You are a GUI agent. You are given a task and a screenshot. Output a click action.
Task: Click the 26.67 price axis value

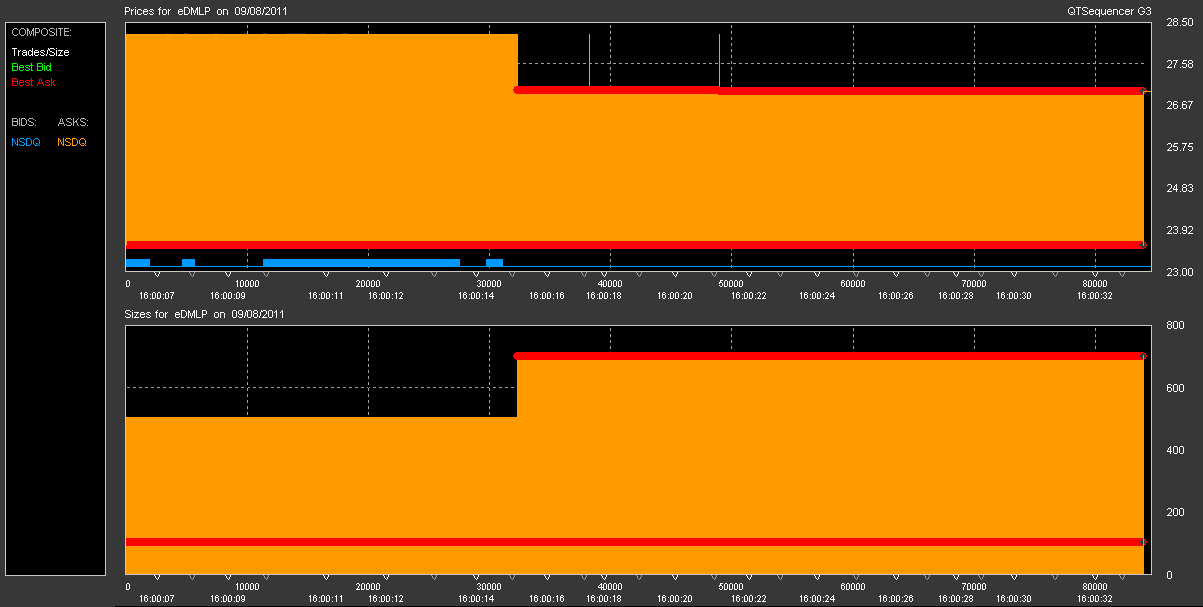[x=1181, y=106]
